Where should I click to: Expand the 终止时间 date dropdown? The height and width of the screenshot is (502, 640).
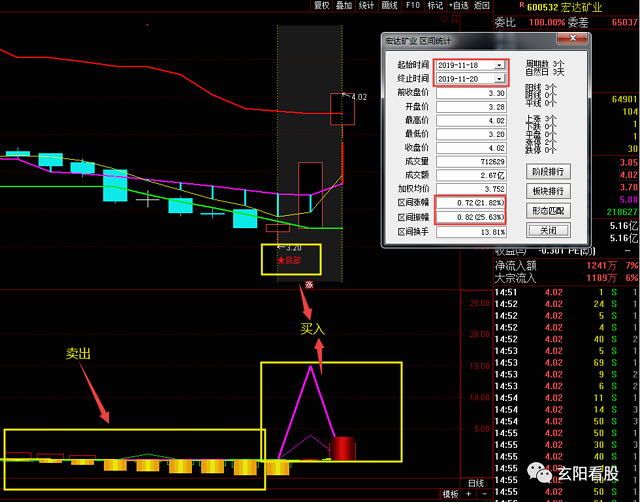pos(499,79)
